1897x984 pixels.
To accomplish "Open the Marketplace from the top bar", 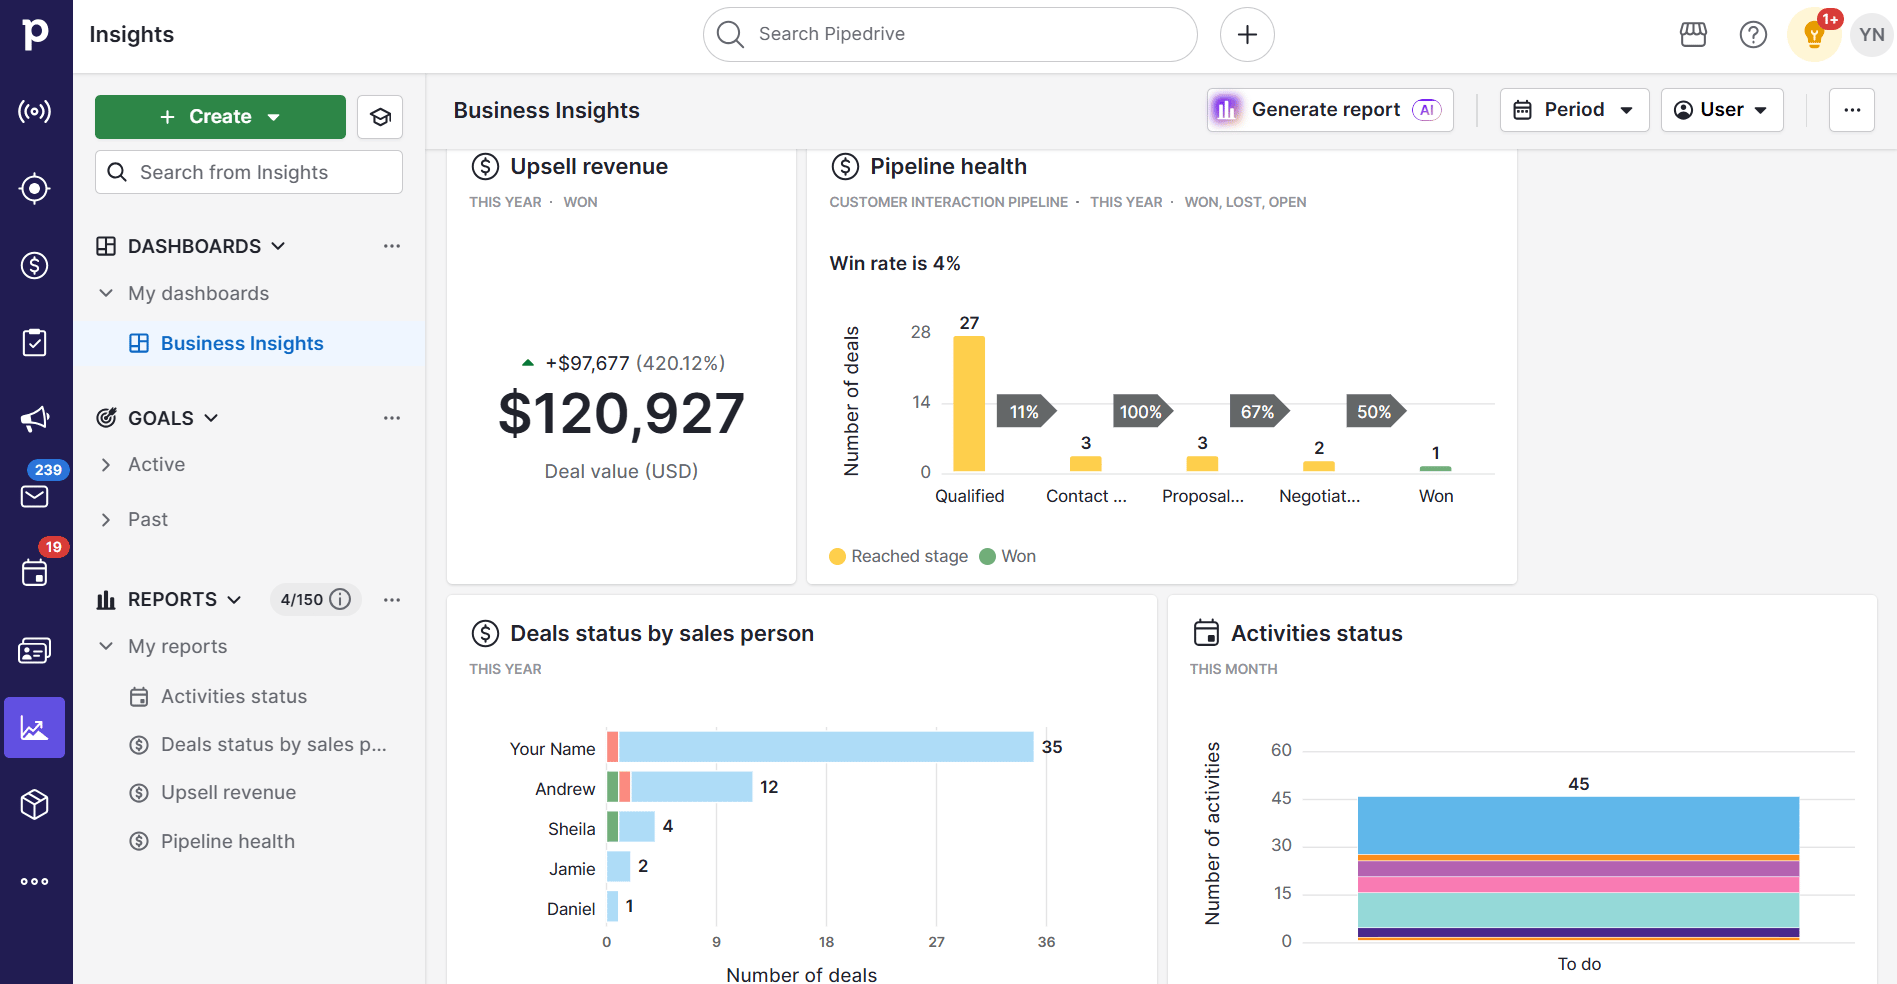I will (x=1693, y=33).
